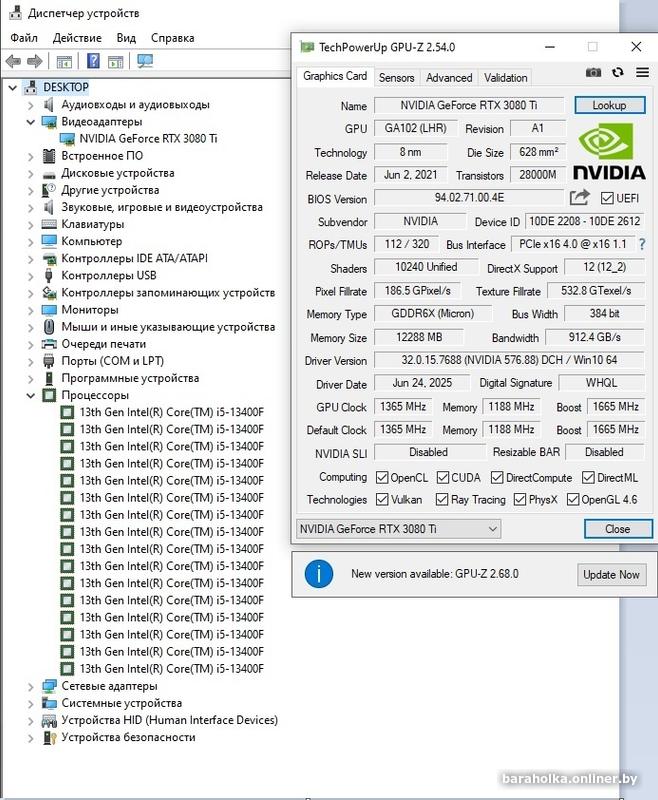Click the Клавиатуры keyboard icon
The height and width of the screenshot is (800, 658).
49,224
